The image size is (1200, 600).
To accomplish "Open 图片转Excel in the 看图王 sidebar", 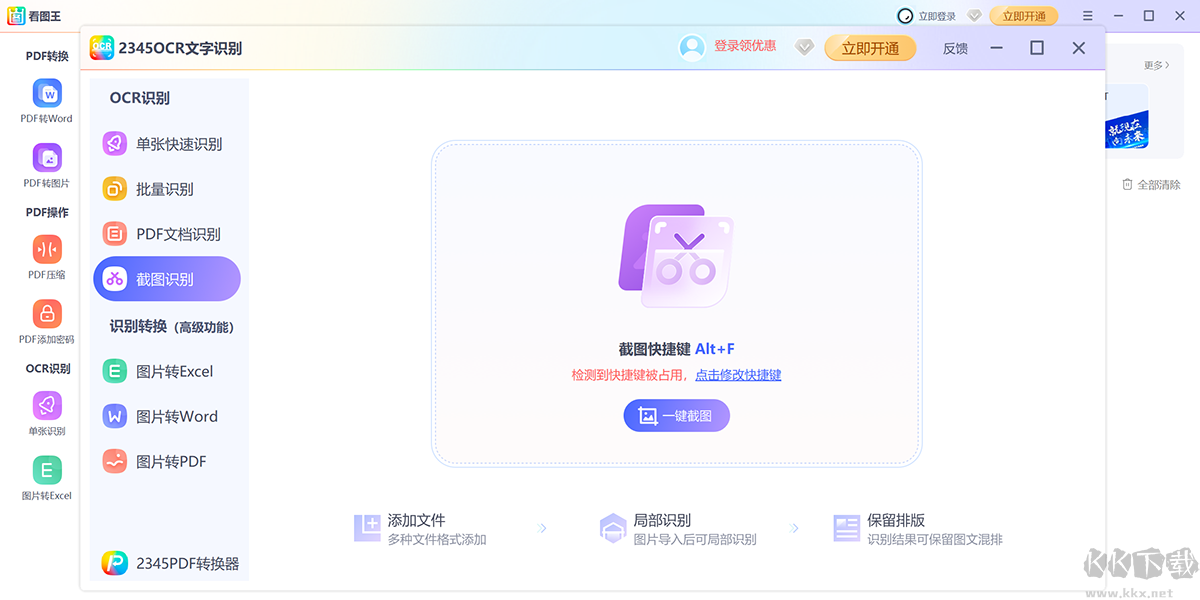I will [47, 478].
